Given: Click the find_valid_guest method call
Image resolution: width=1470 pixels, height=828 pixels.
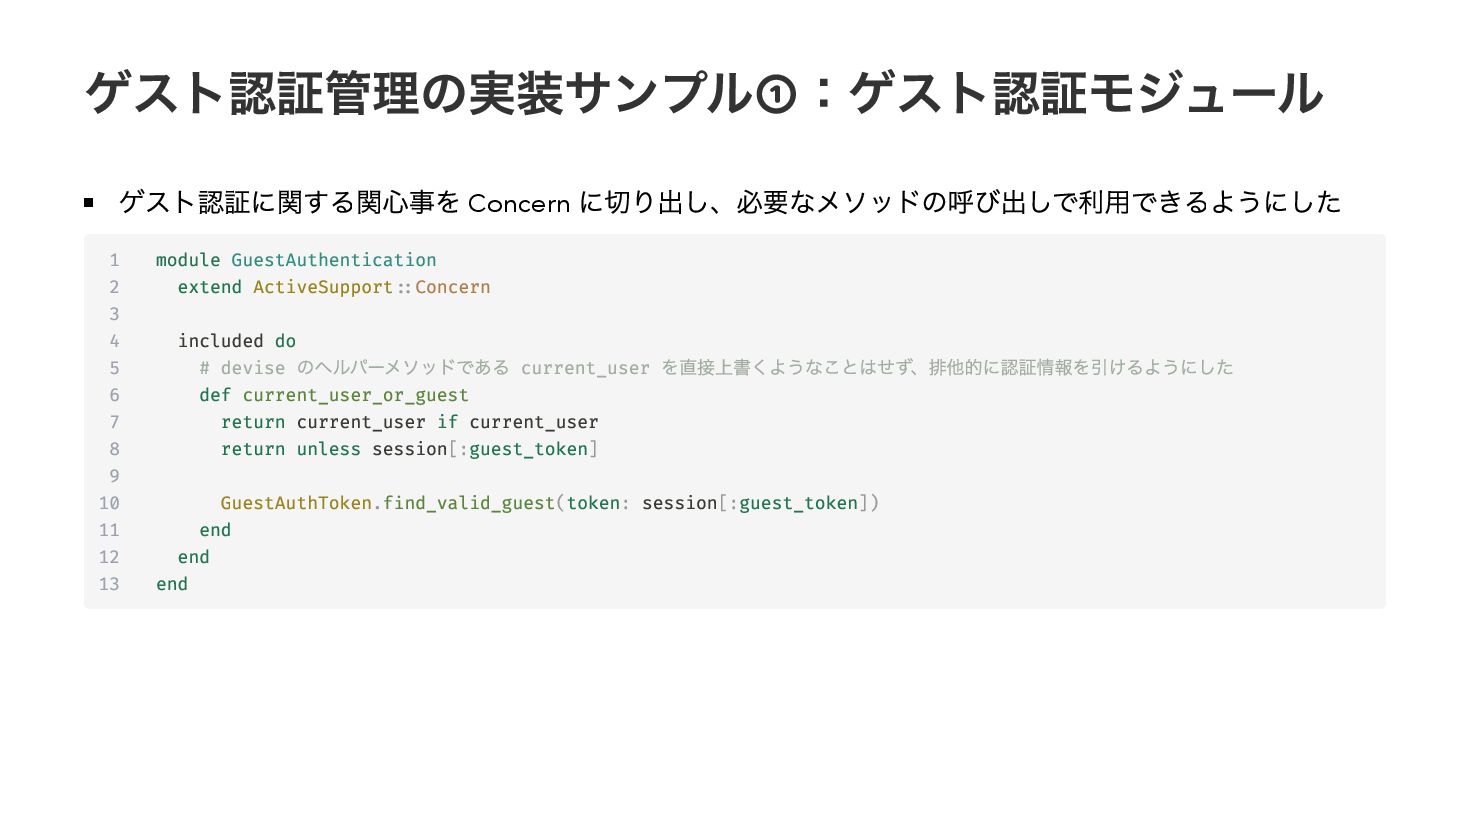Looking at the screenshot, I should (x=469, y=503).
